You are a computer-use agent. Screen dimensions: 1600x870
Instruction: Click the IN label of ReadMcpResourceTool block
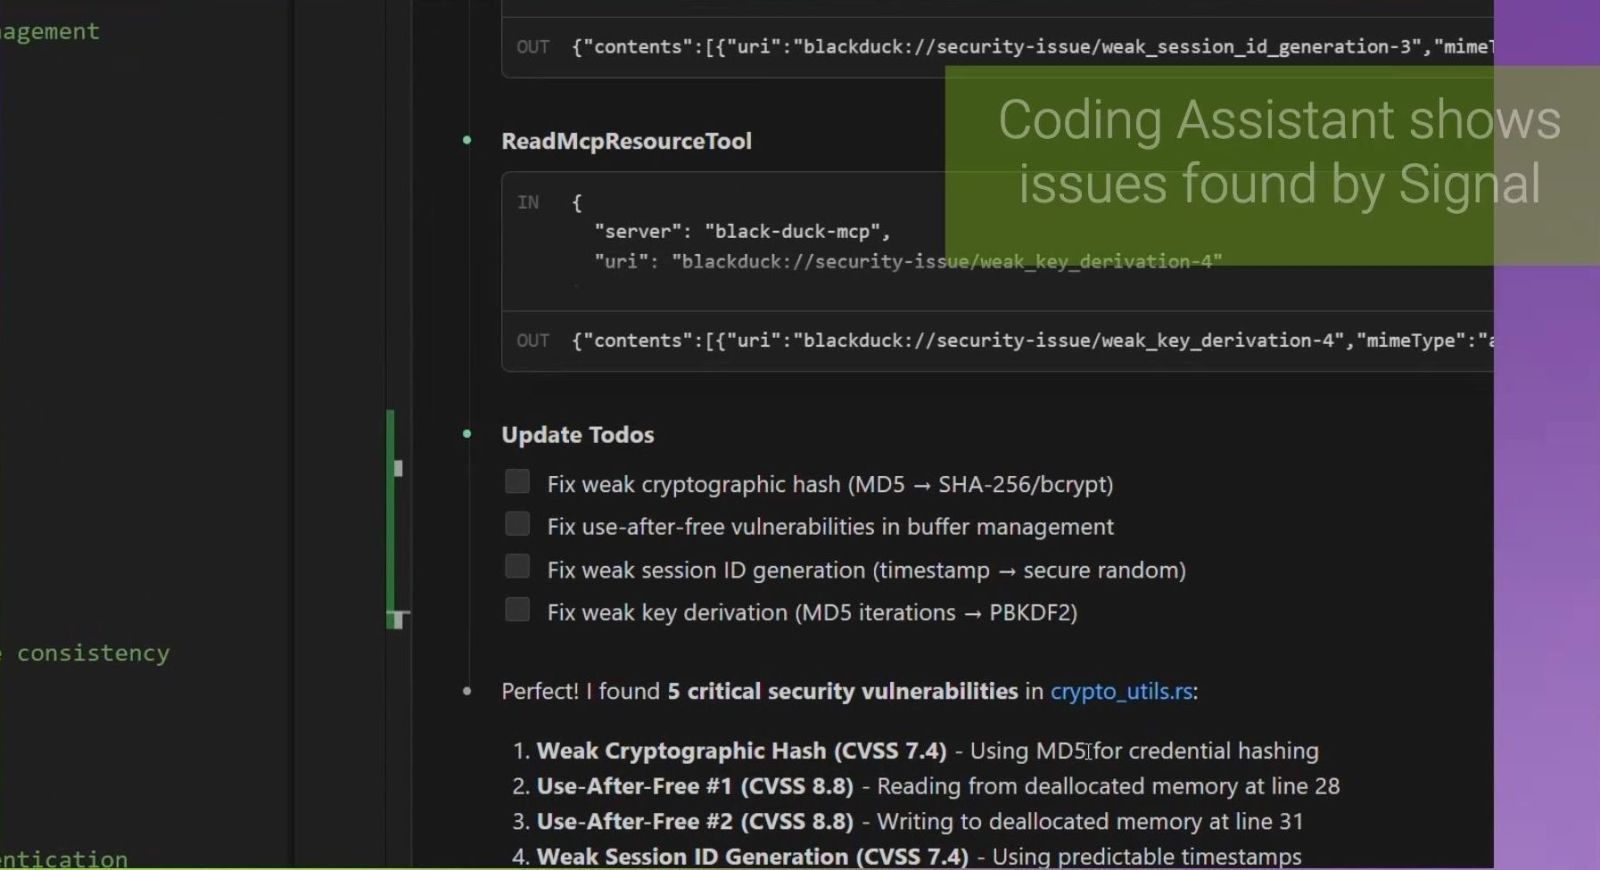[x=528, y=202]
